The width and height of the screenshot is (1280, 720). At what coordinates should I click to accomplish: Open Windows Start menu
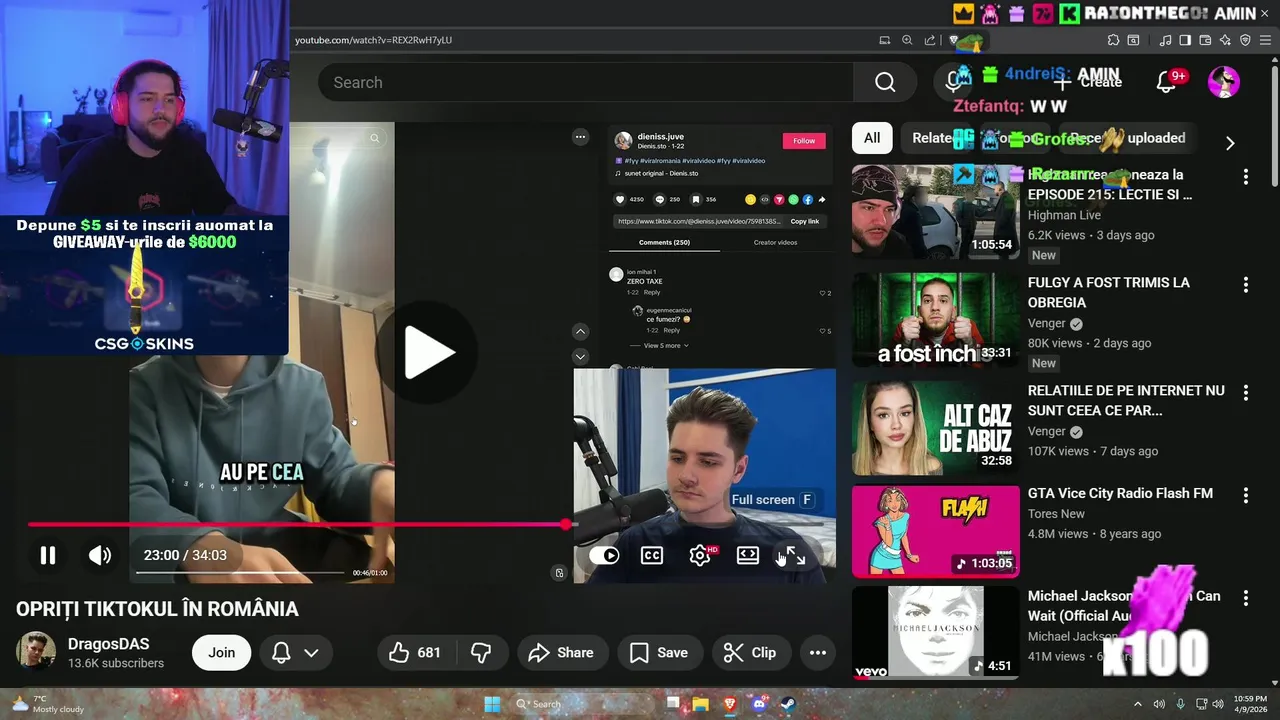click(x=492, y=704)
